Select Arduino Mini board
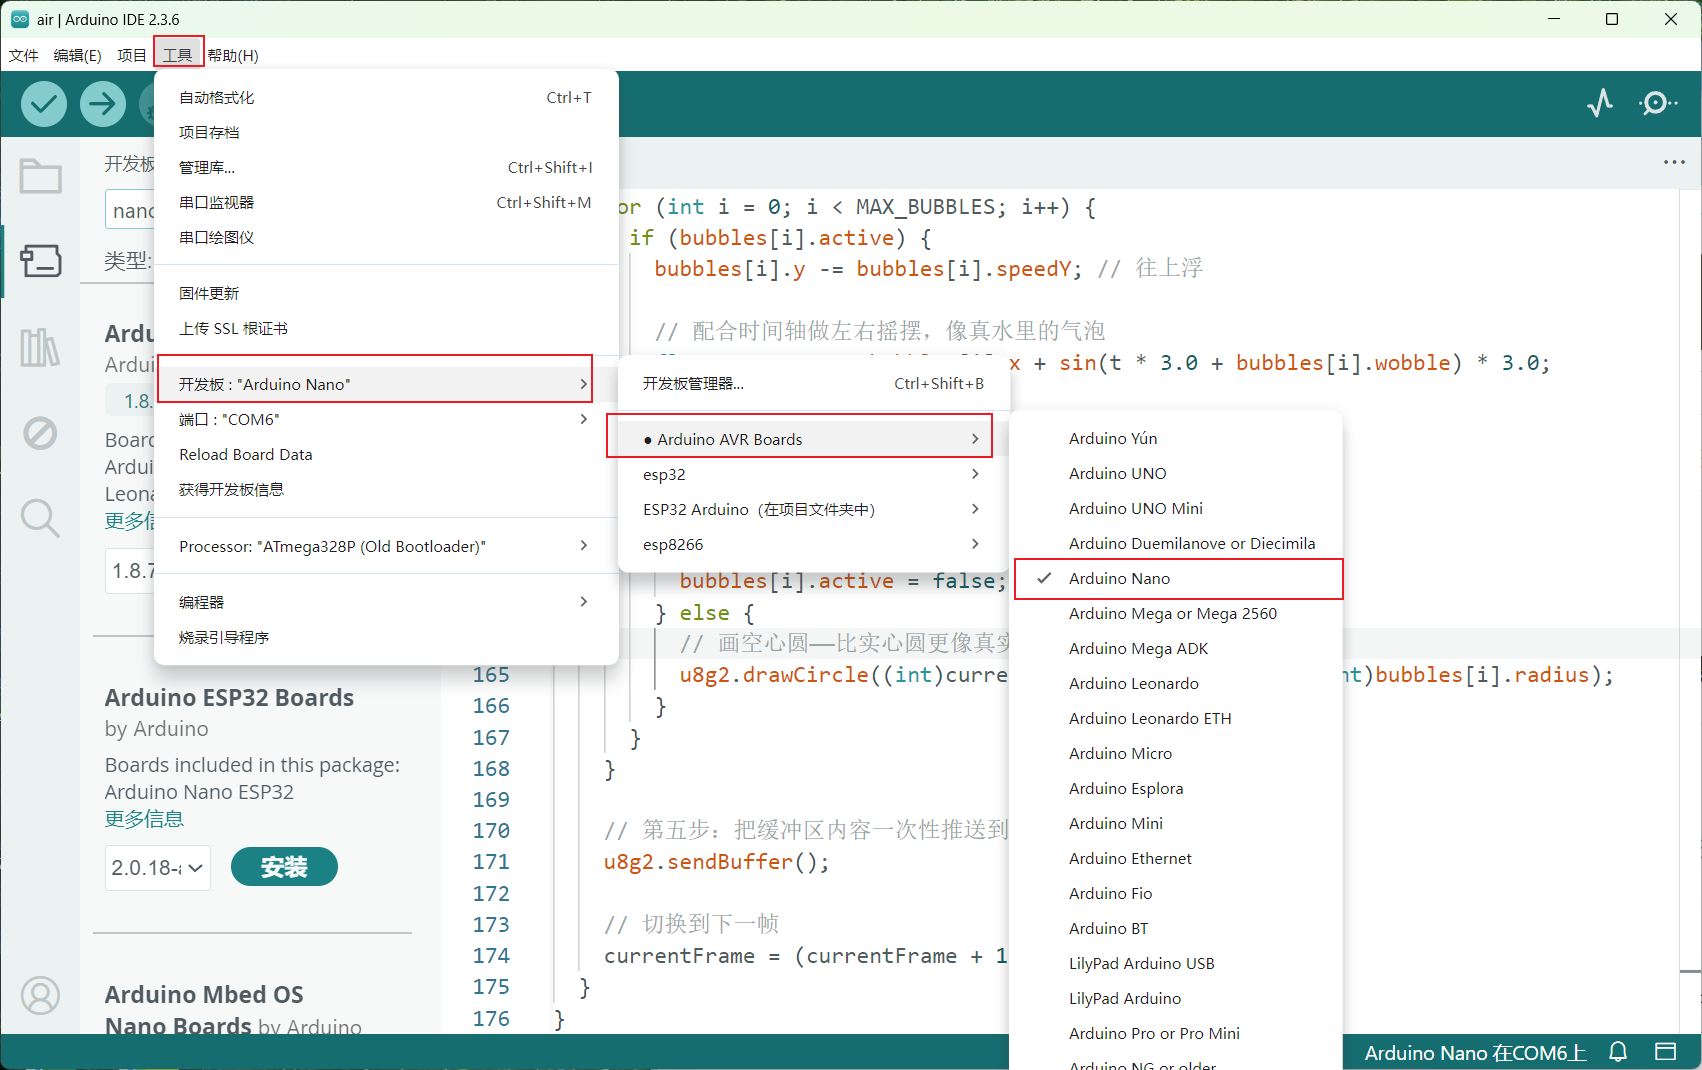 (x=1176, y=823)
